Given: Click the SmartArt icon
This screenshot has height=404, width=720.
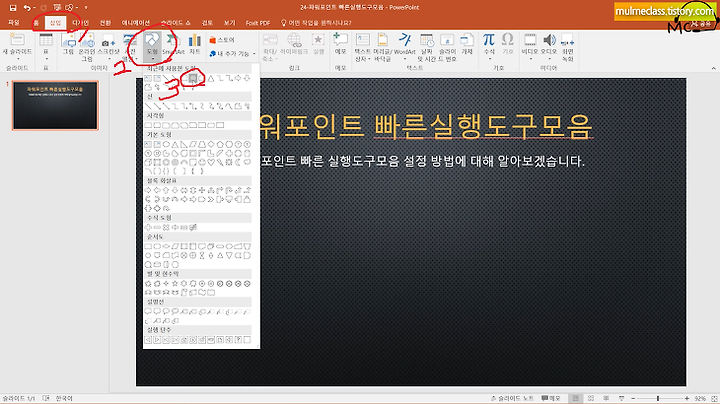Looking at the screenshot, I should click(173, 44).
